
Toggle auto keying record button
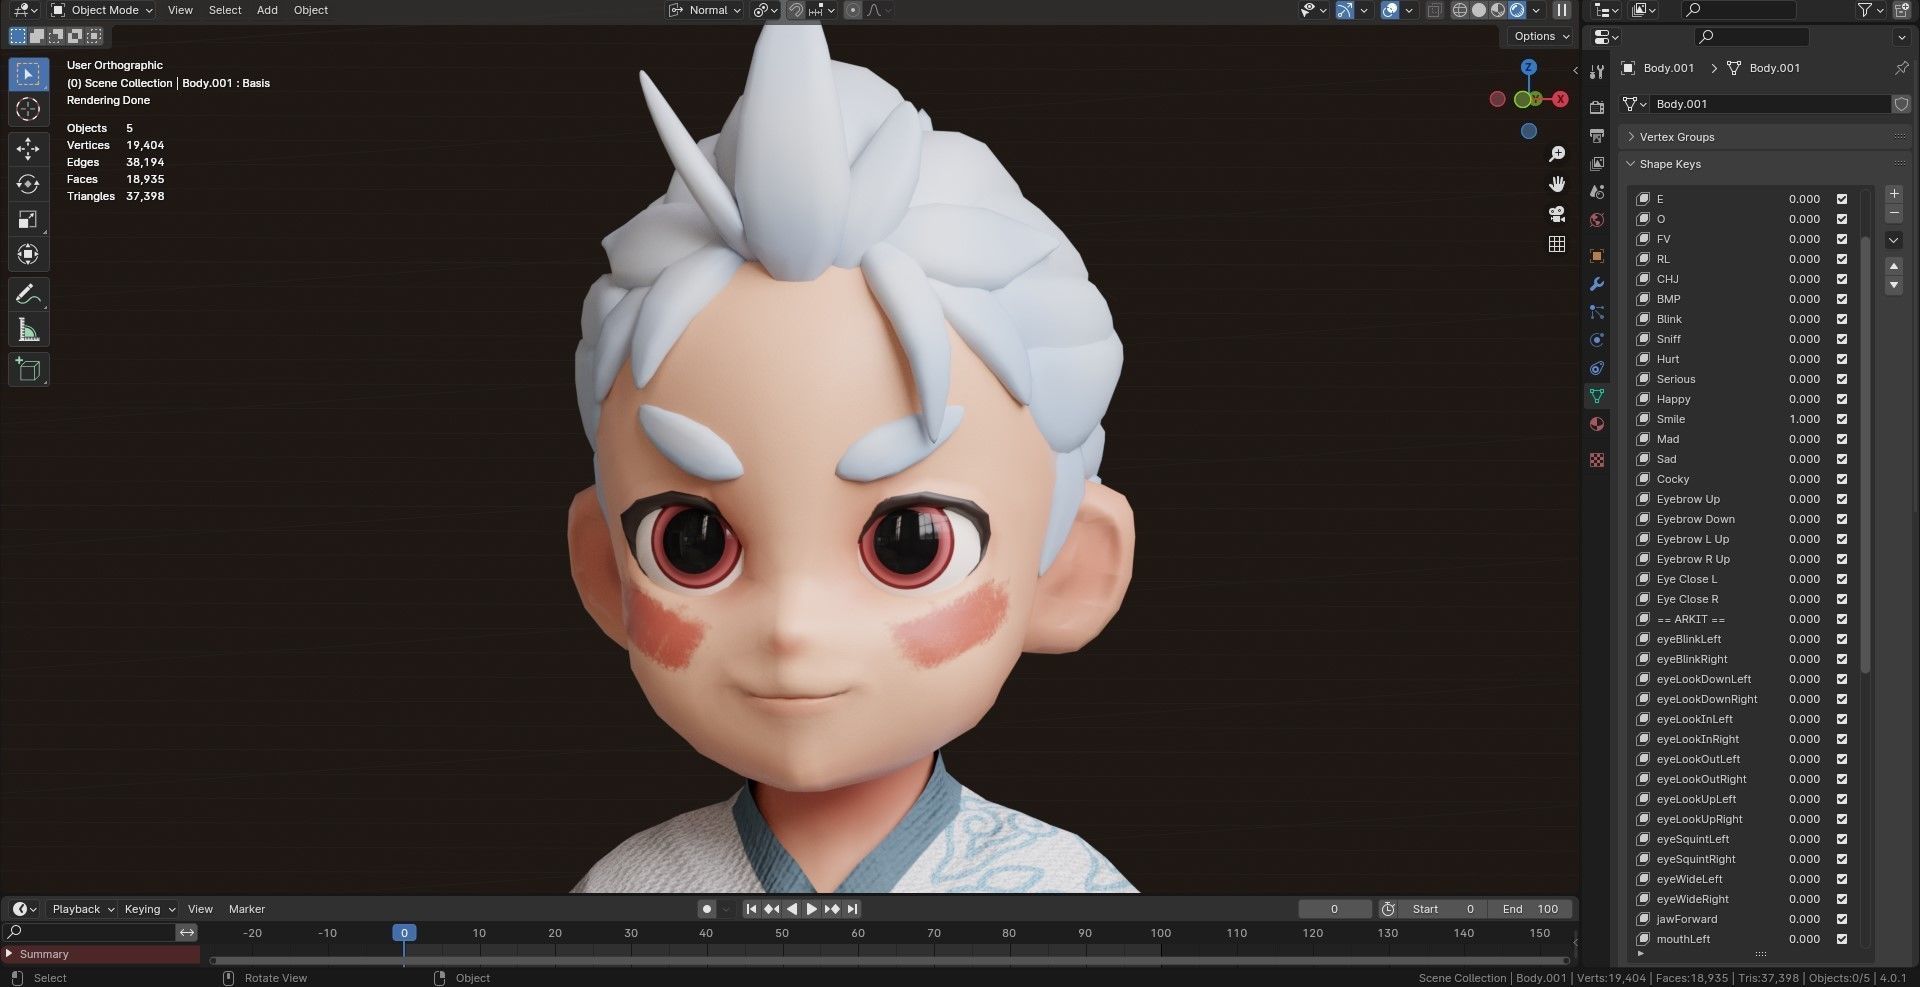pyautogui.click(x=707, y=909)
